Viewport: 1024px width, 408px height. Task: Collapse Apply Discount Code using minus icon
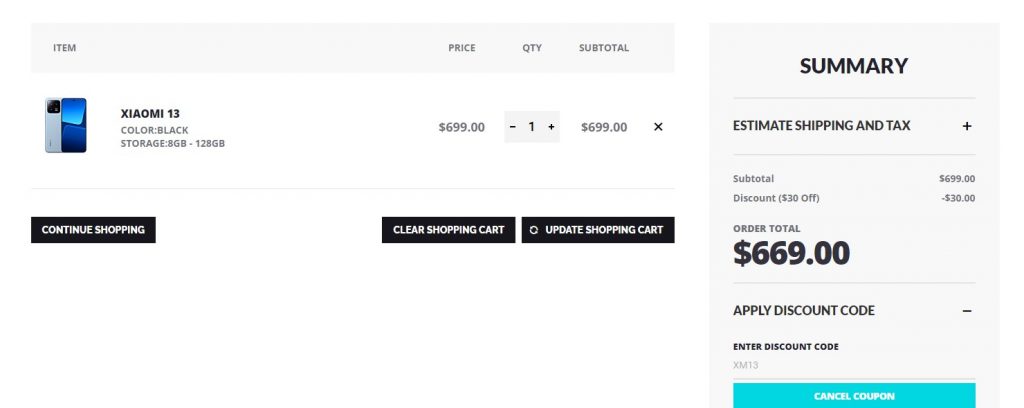967,311
